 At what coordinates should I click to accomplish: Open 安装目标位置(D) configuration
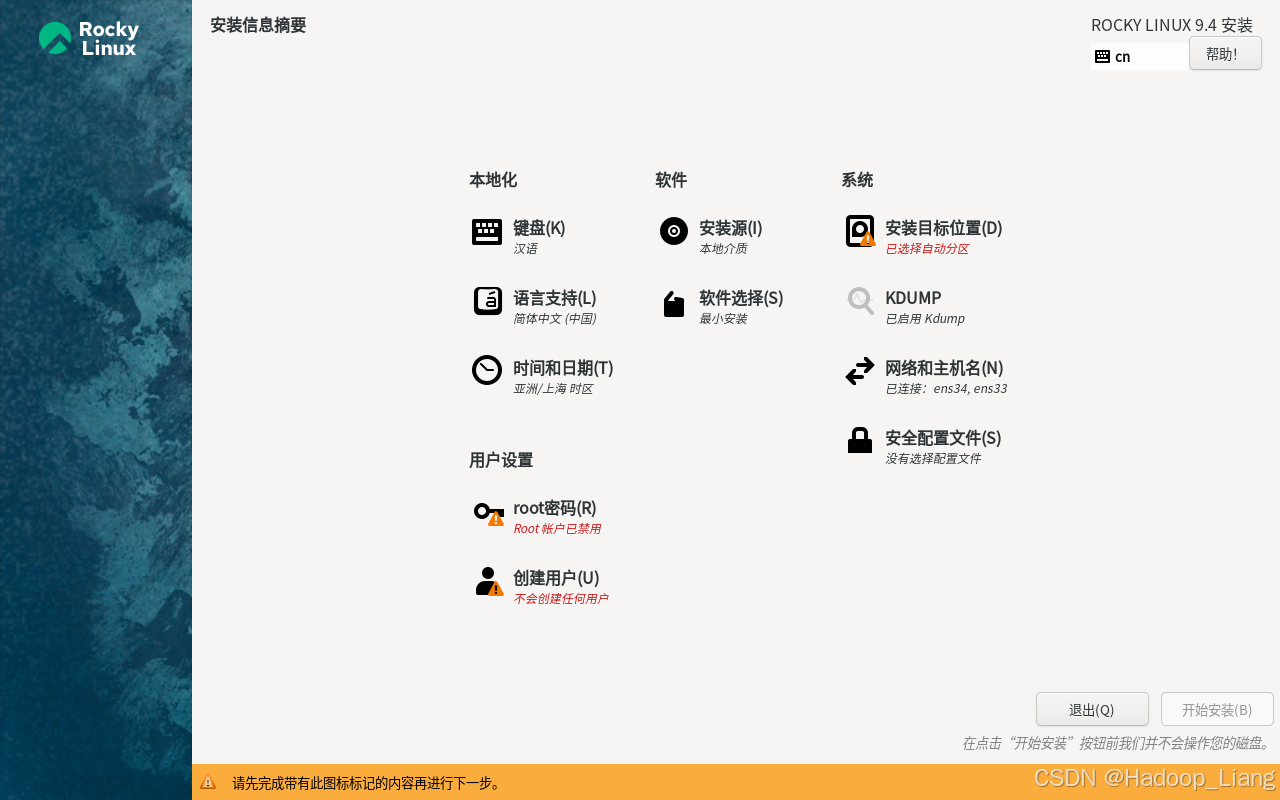(944, 228)
